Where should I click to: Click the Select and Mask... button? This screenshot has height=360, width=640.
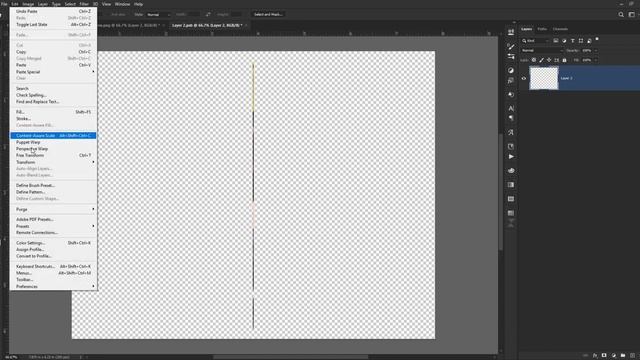[x=268, y=14]
